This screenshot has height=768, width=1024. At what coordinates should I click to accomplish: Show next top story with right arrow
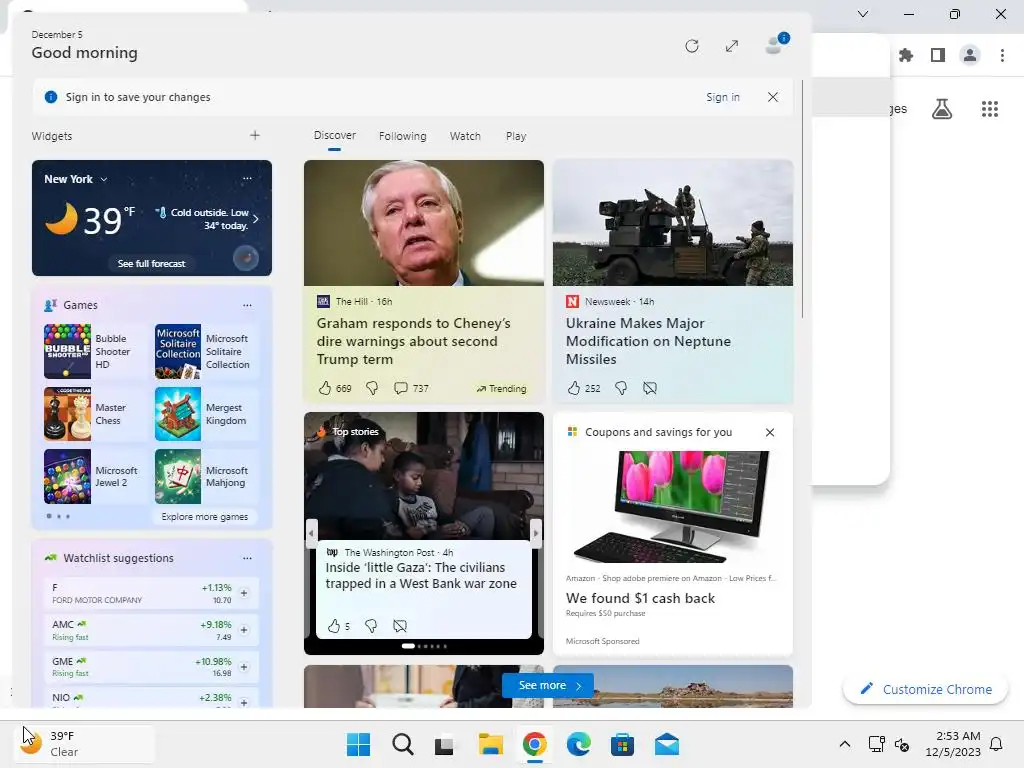pyautogui.click(x=536, y=533)
